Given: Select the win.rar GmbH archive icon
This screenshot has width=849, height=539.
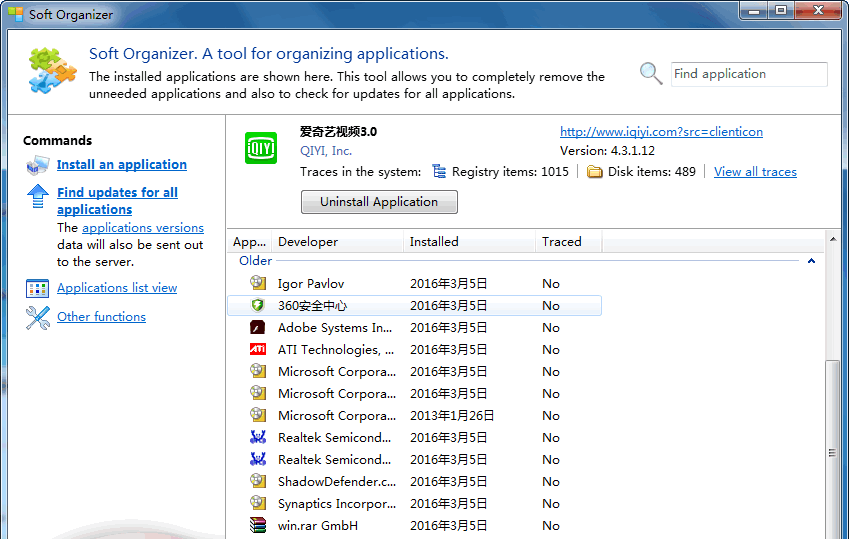Looking at the screenshot, I should 258,526.
